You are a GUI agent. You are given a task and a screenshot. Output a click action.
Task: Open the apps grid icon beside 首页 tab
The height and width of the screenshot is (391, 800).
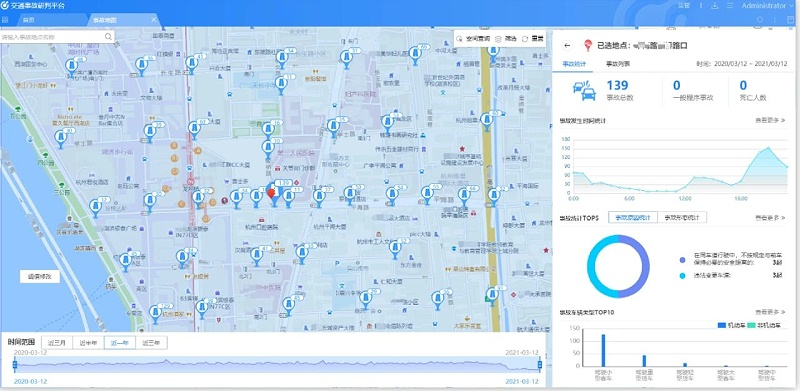click(5, 20)
